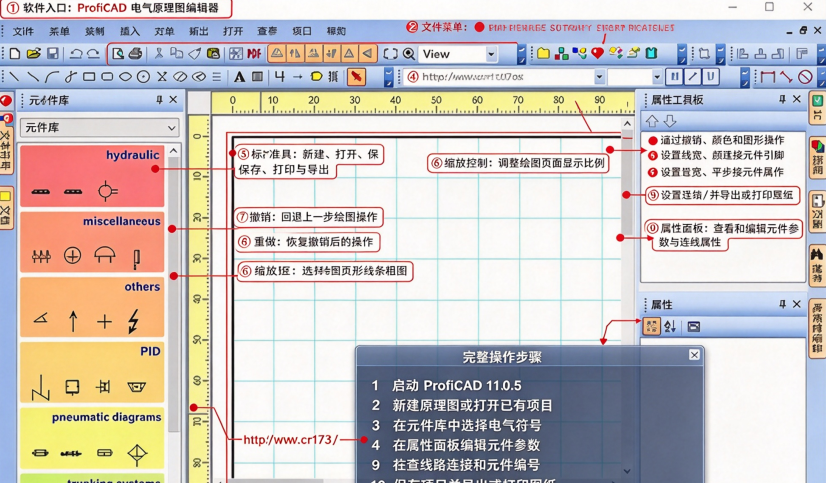Select the scissors cut icon
This screenshot has width=826, height=483.
tap(159, 54)
